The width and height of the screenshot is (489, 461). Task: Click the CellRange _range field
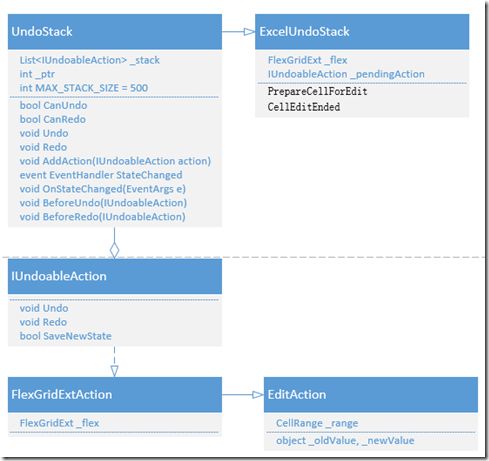click(x=317, y=423)
